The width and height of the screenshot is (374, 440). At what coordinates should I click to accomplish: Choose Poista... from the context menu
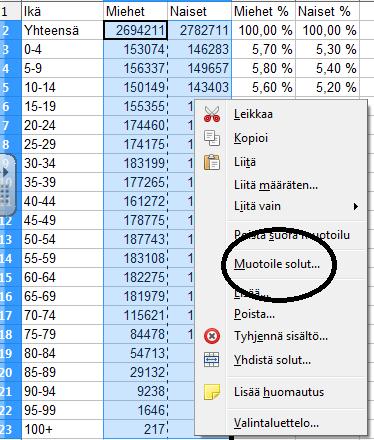click(254, 314)
